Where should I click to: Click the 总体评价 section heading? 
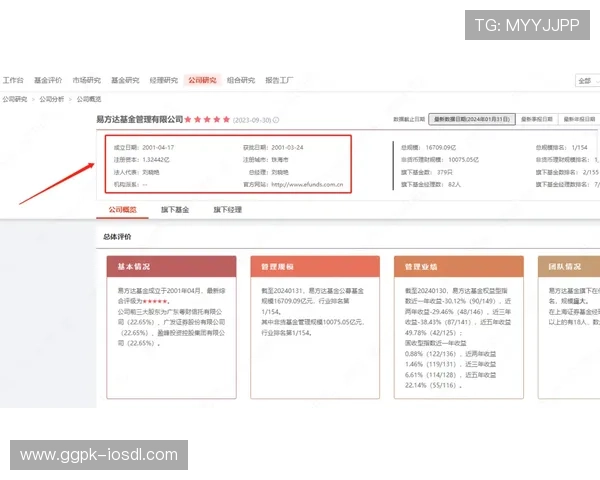click(x=117, y=237)
